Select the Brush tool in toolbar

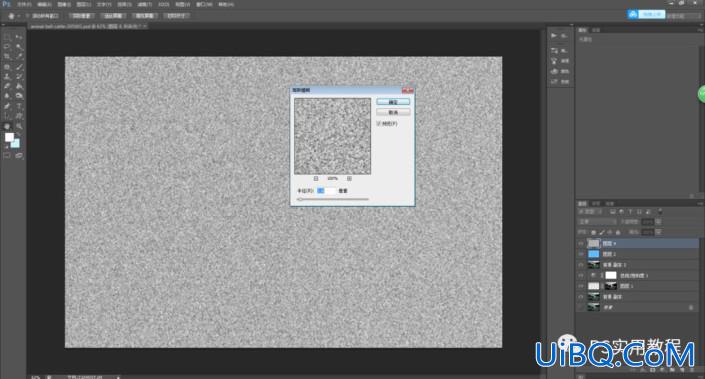click(19, 67)
